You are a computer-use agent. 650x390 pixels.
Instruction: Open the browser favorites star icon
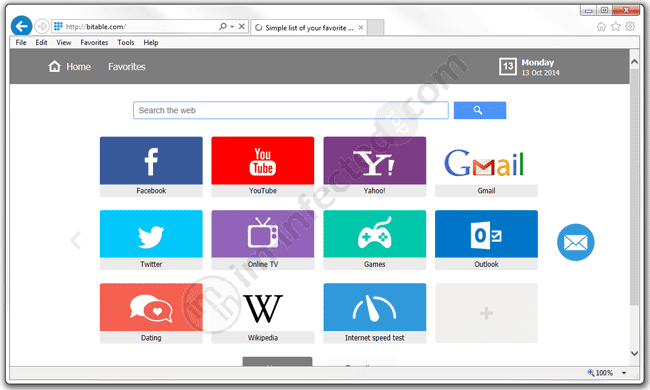[616, 27]
